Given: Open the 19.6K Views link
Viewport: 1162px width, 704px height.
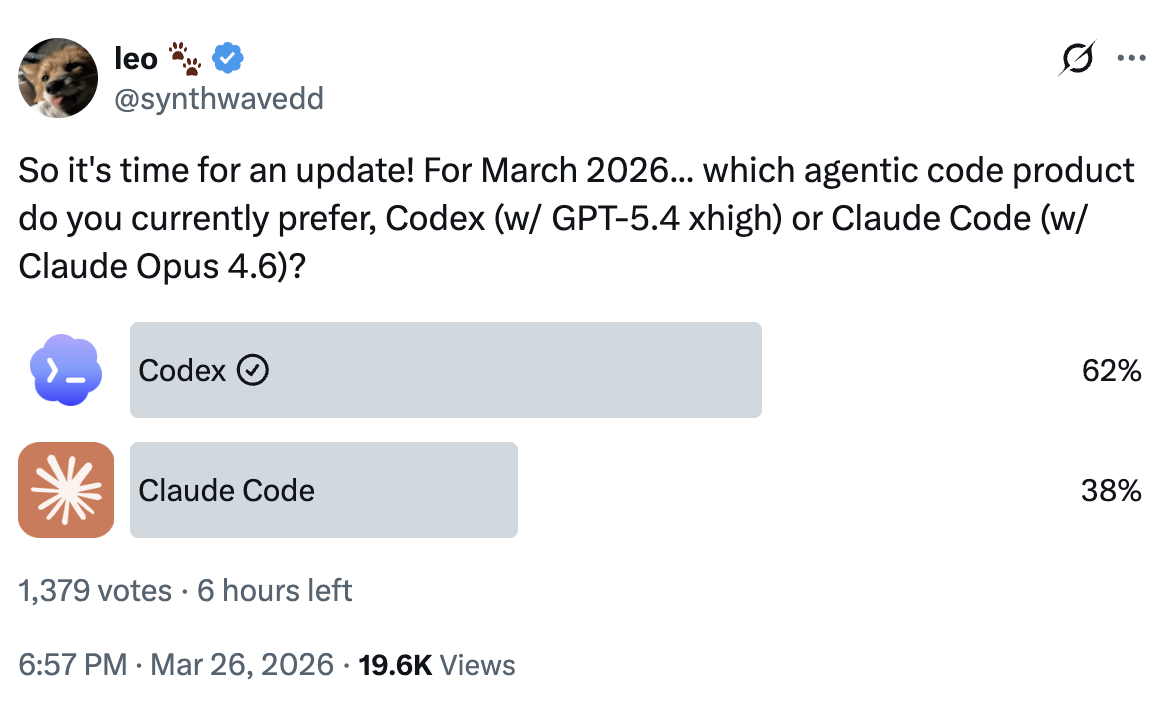Looking at the screenshot, I should (435, 663).
